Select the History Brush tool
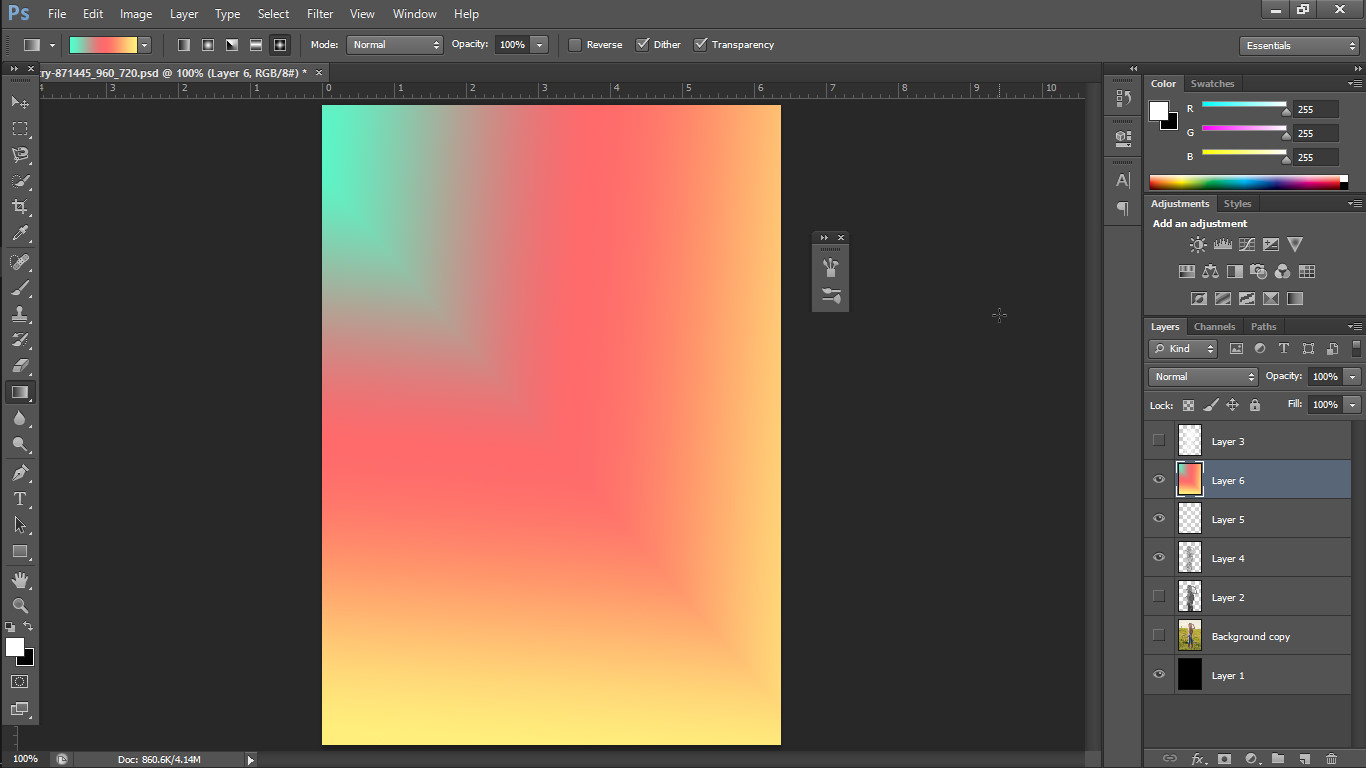 (x=20, y=340)
